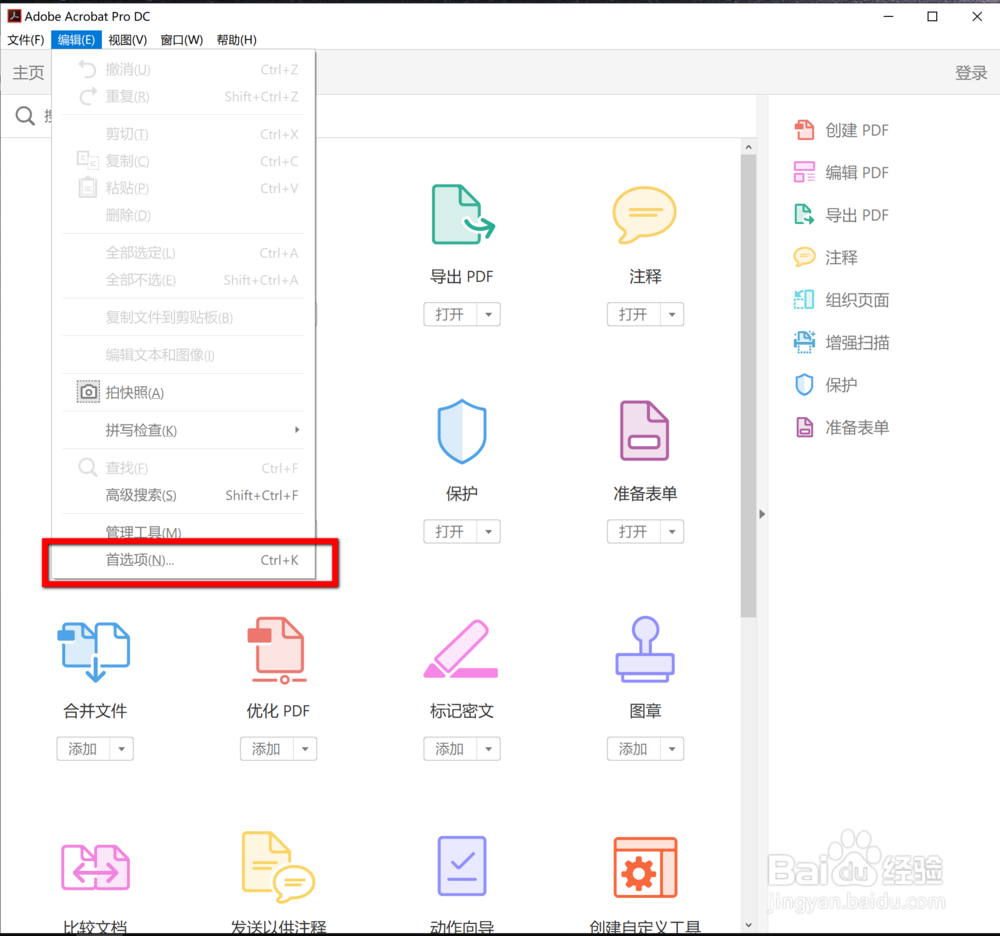Click the Protect shield tool icon in main area
This screenshot has height=936, width=1000.
[462, 431]
